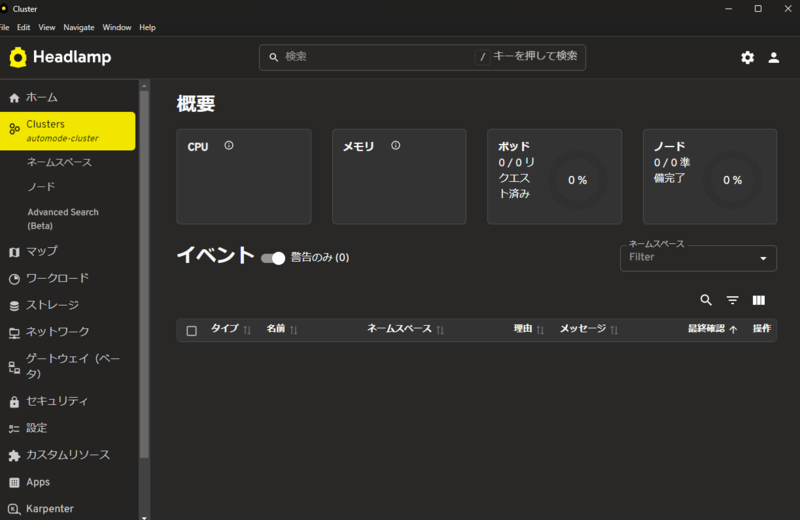Open the events table search icon
The width and height of the screenshot is (800, 520).
click(706, 300)
